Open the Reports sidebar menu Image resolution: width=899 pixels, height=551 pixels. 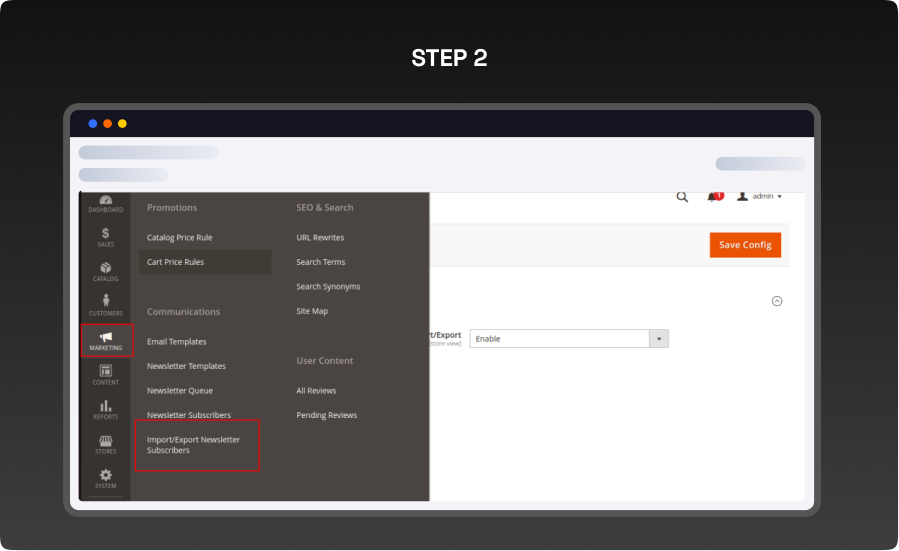pos(105,409)
